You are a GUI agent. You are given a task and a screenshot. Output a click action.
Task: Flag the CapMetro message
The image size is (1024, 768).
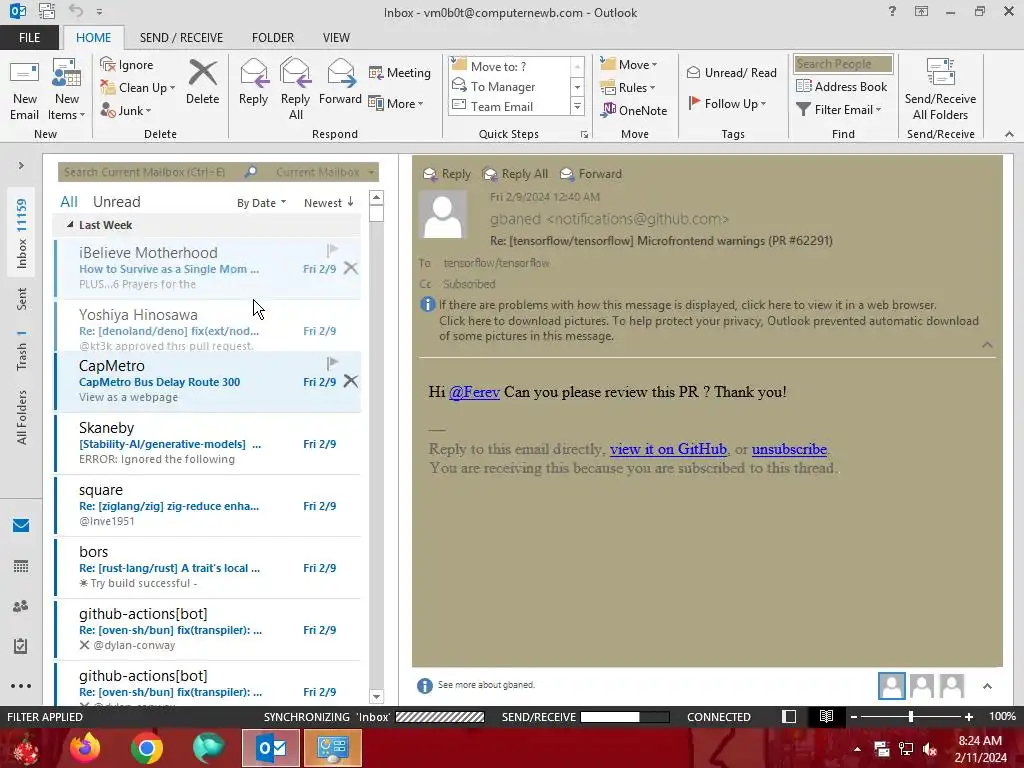[332, 362]
